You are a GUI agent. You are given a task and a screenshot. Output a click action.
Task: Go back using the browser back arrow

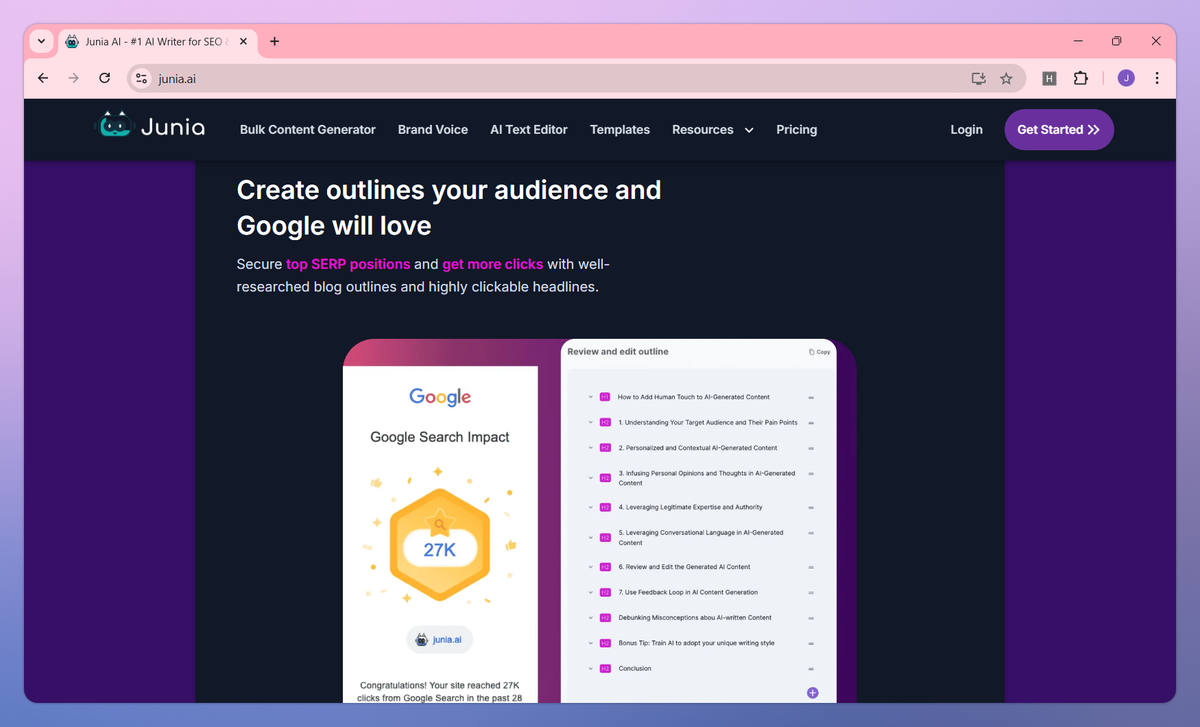coord(42,78)
